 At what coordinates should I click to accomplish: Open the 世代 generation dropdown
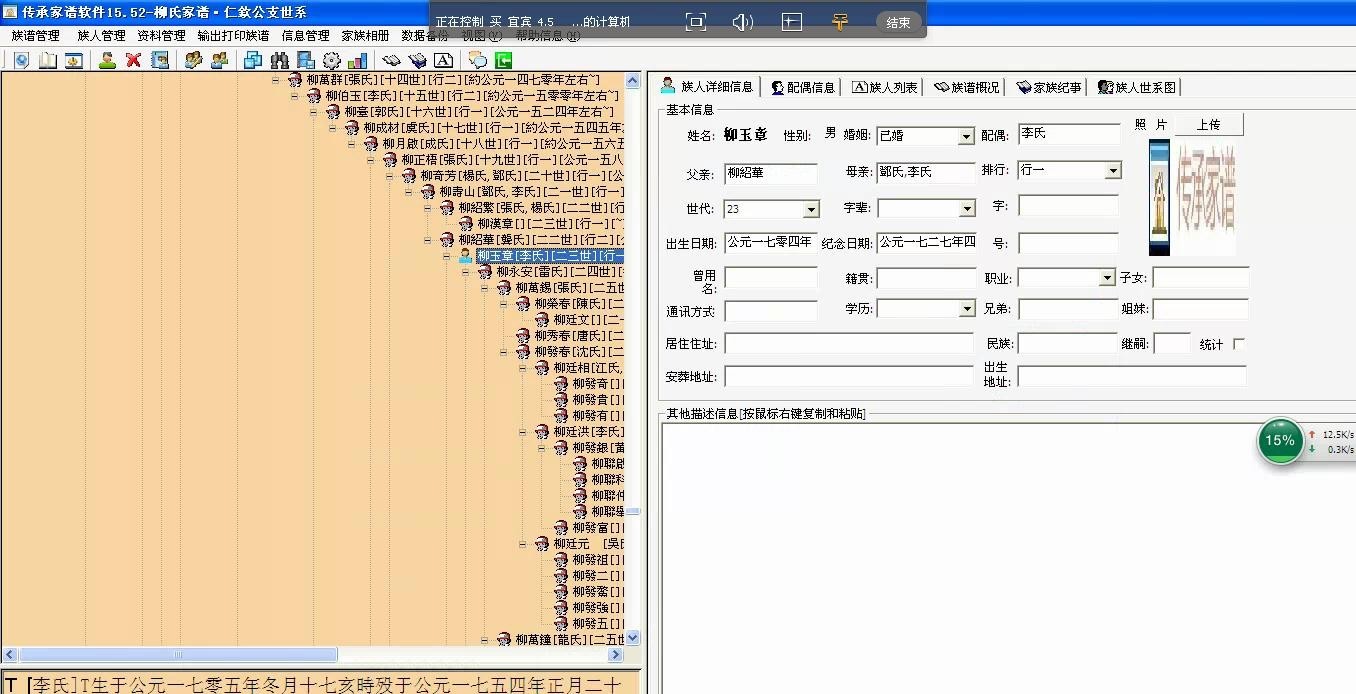point(811,210)
